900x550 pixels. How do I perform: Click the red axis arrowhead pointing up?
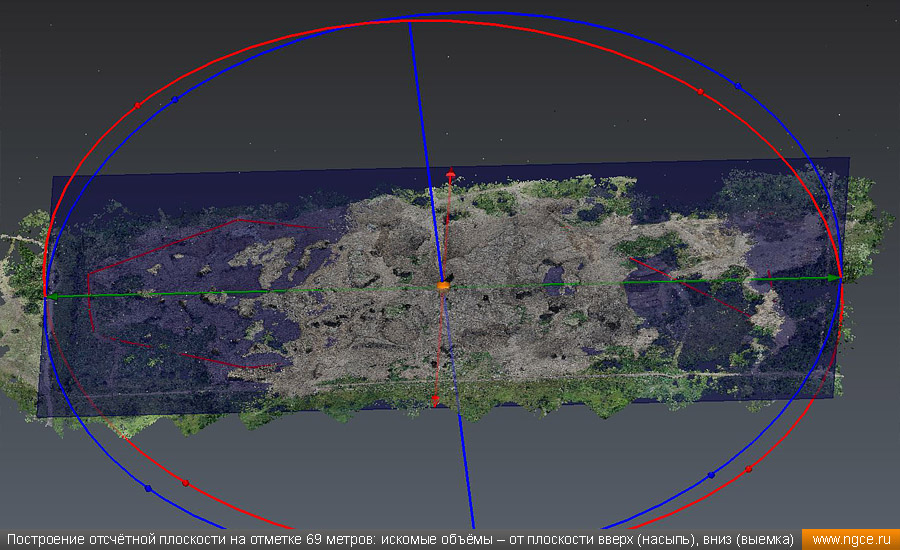tap(451, 172)
